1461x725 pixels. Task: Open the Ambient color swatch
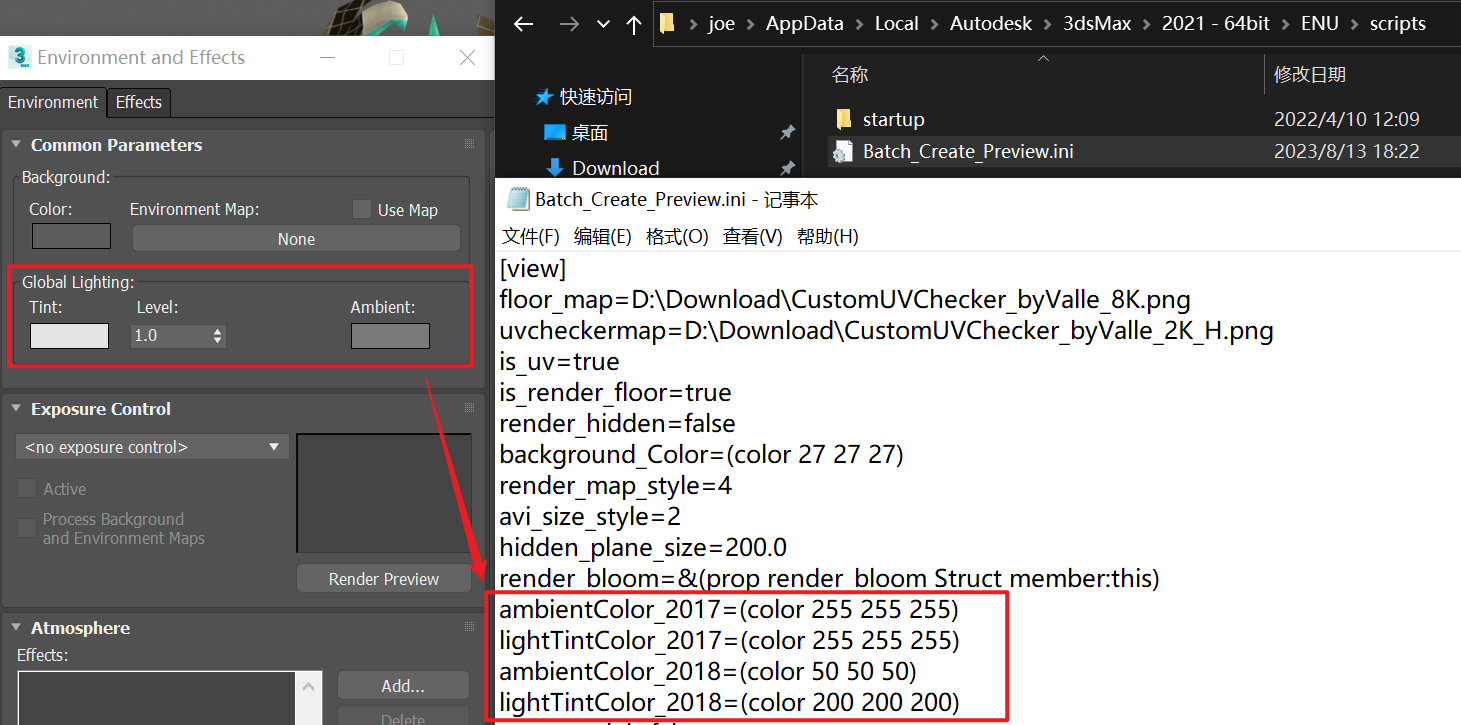pos(390,336)
